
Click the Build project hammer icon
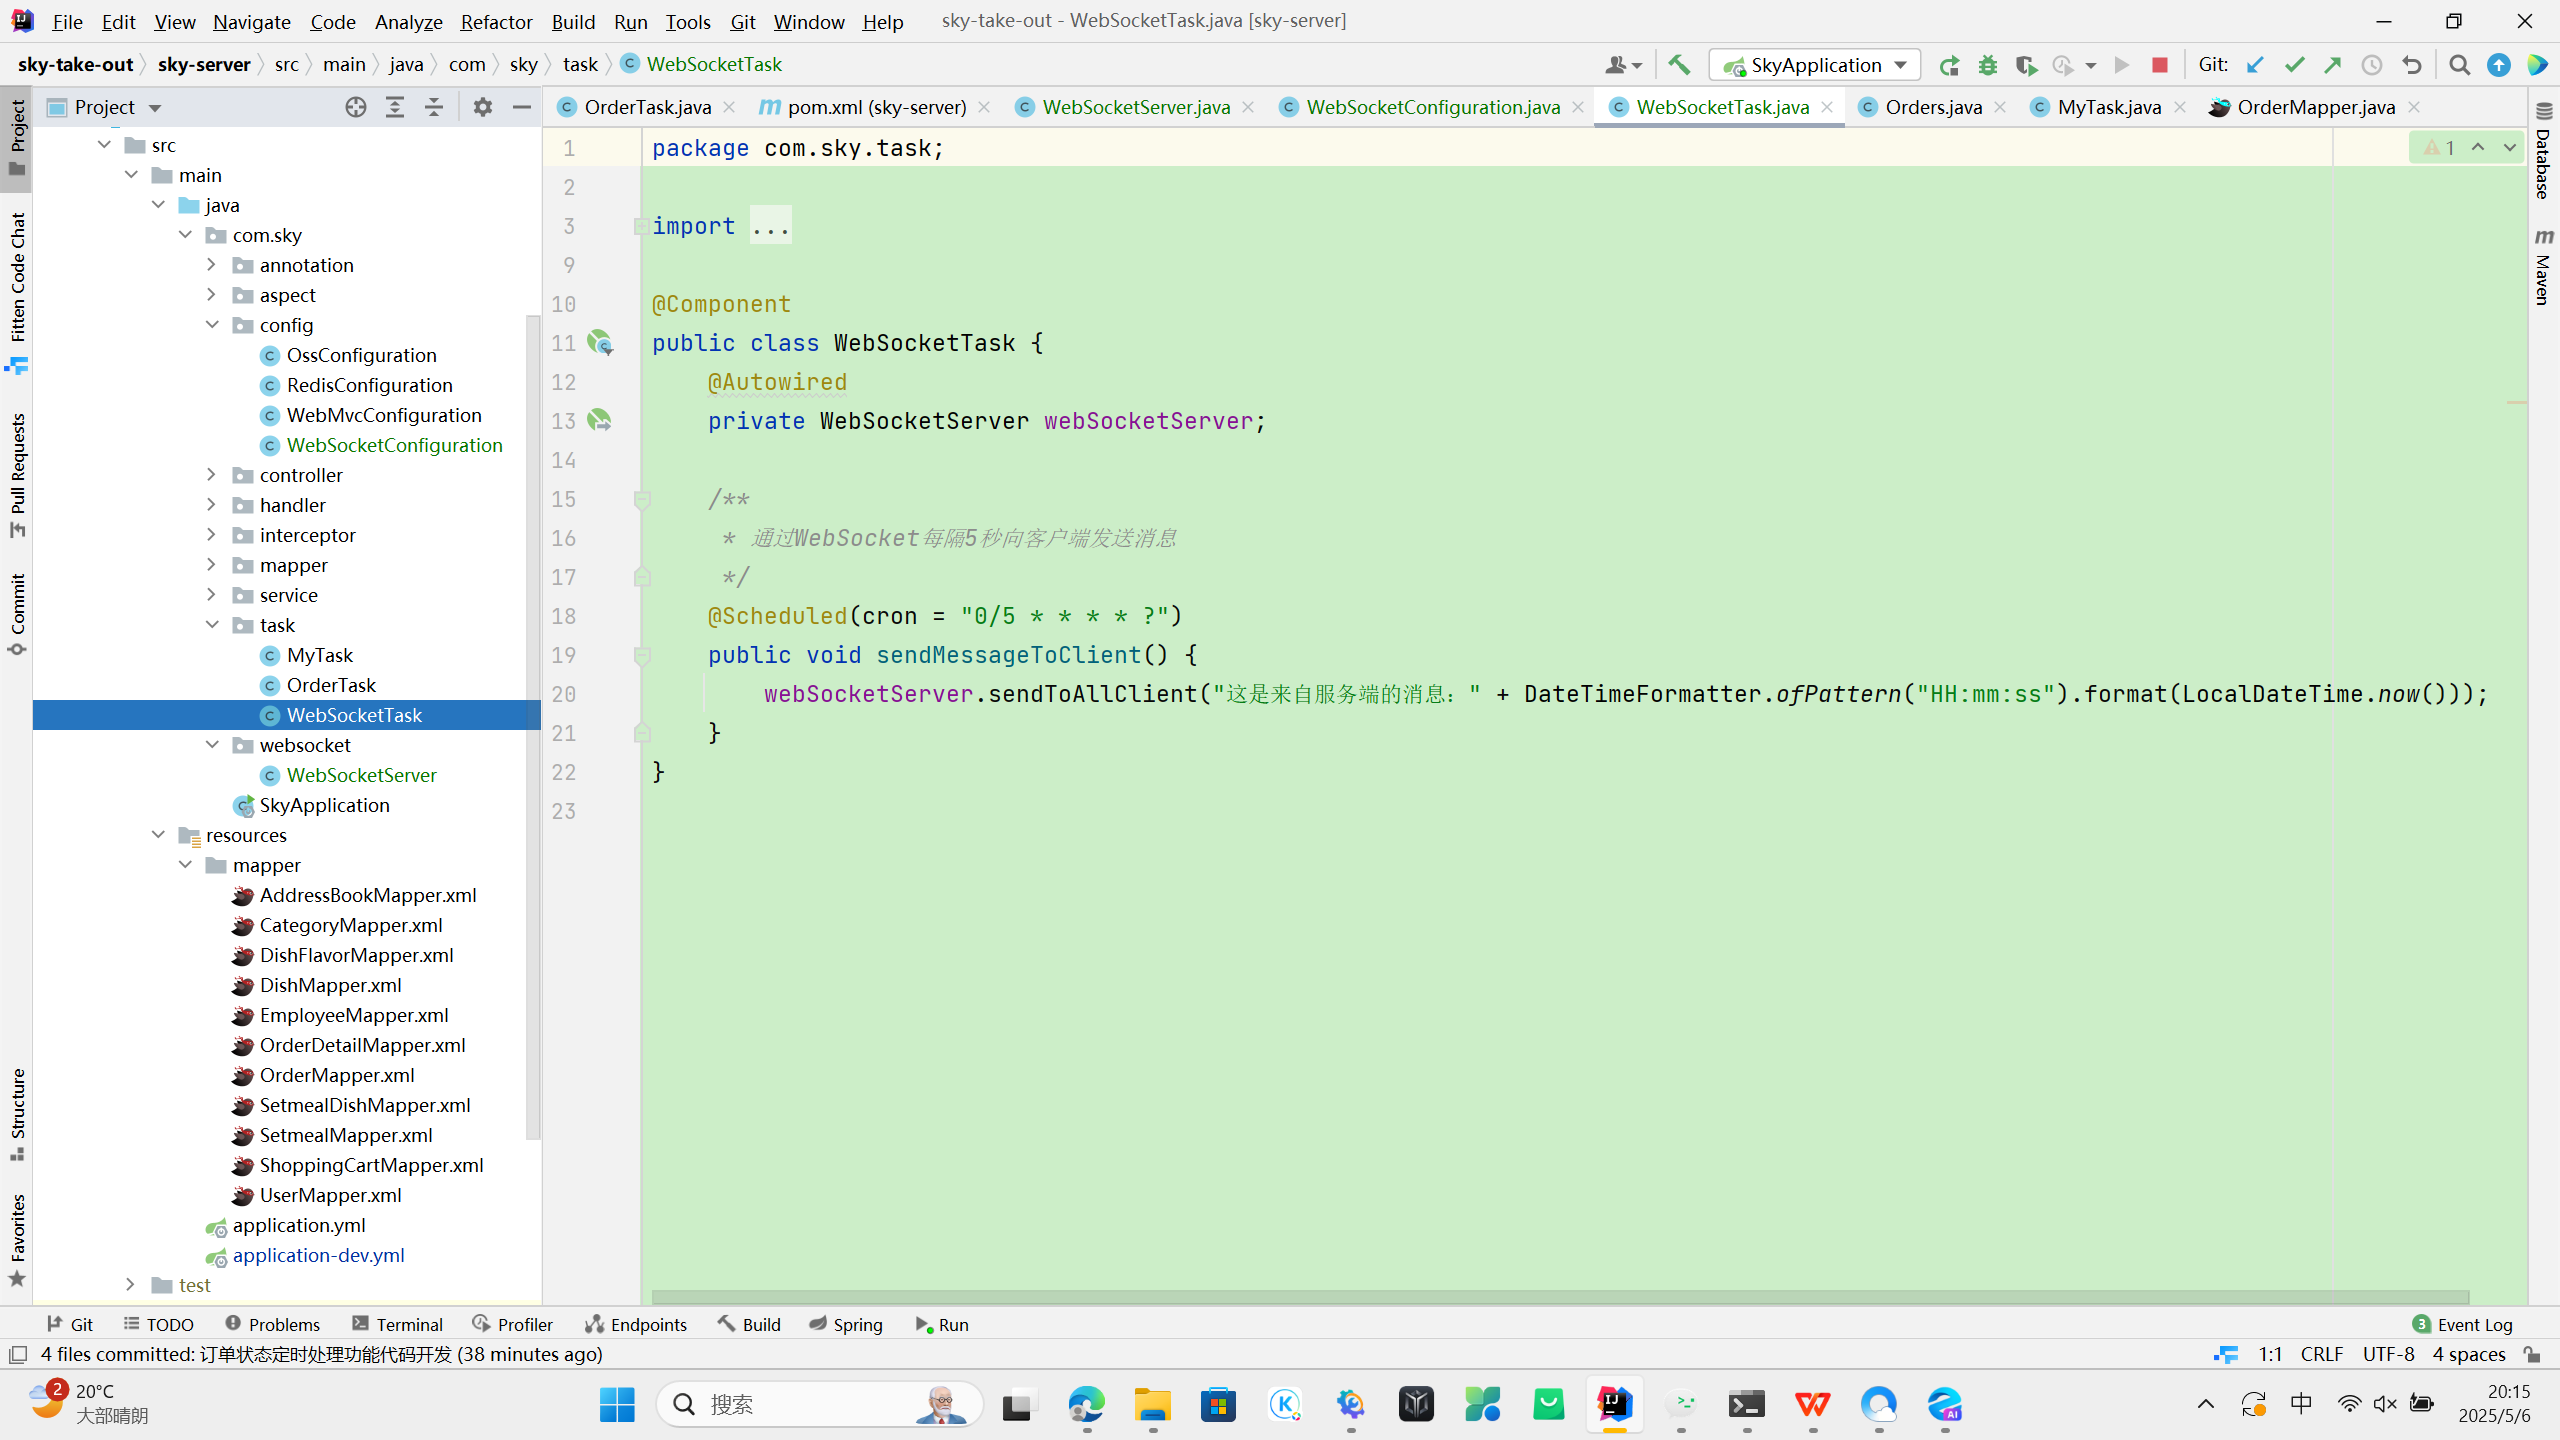click(1679, 65)
